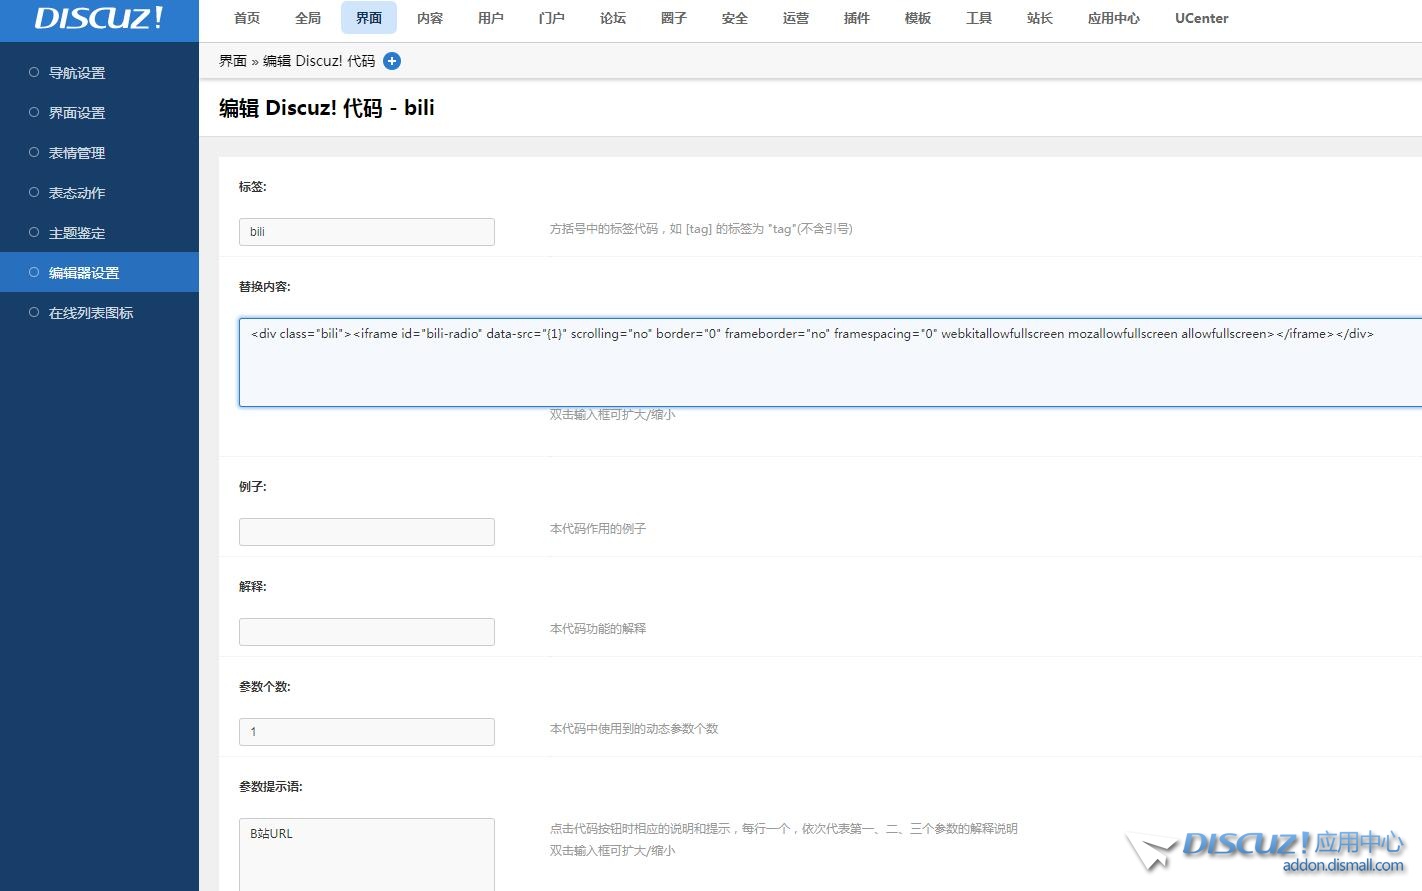Open the 论坛 menu
Image resolution: width=1422 pixels, height=891 pixels.
[612, 18]
